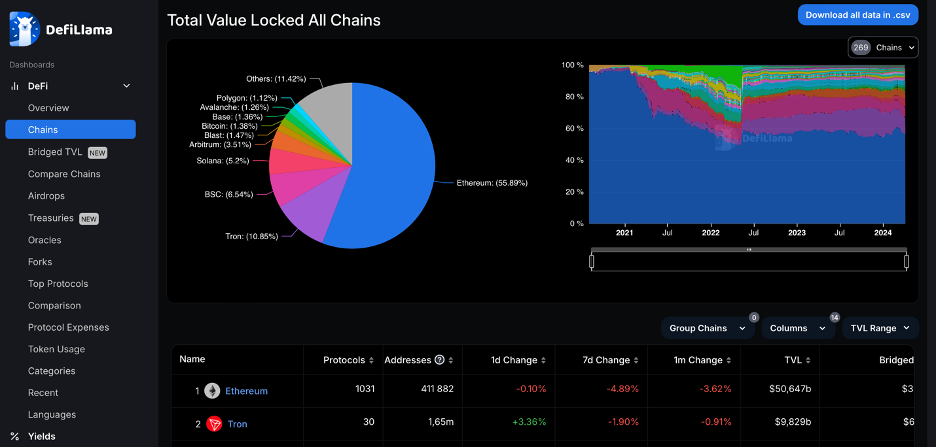Viewport: 936px width, 448px height.
Task: Click the Tron red logo icon
Action: 214,424
